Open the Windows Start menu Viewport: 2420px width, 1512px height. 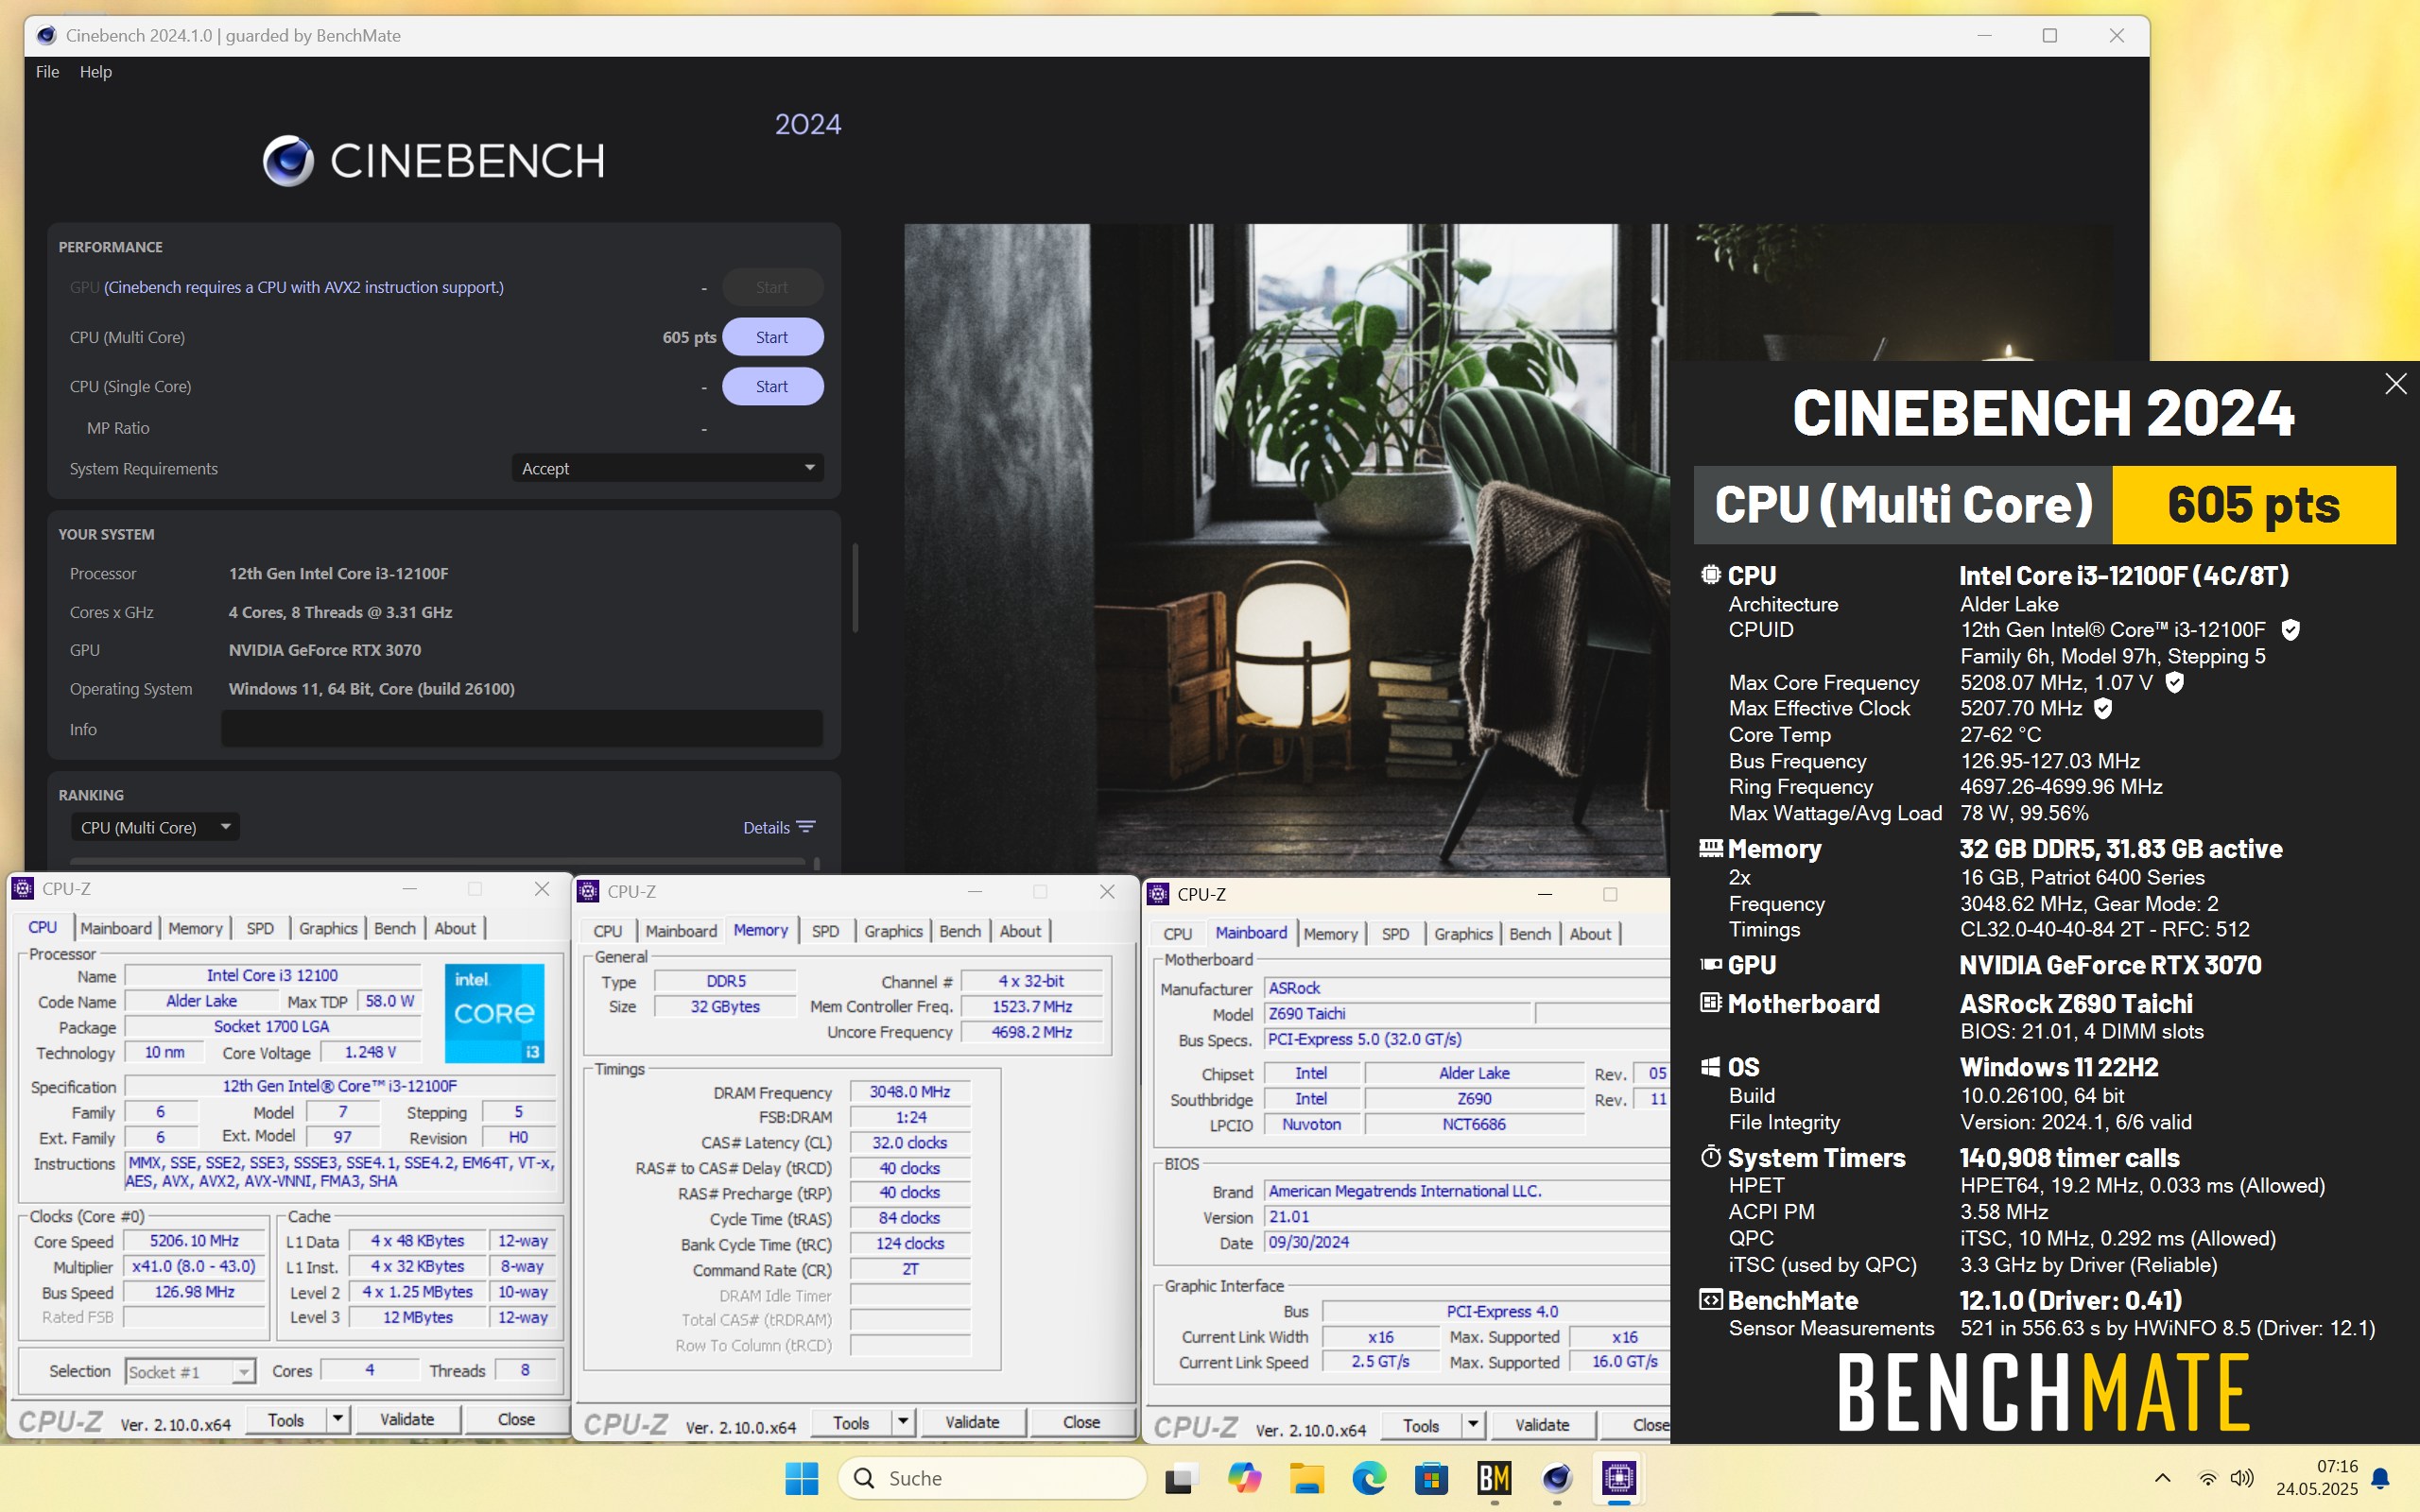pos(801,1478)
